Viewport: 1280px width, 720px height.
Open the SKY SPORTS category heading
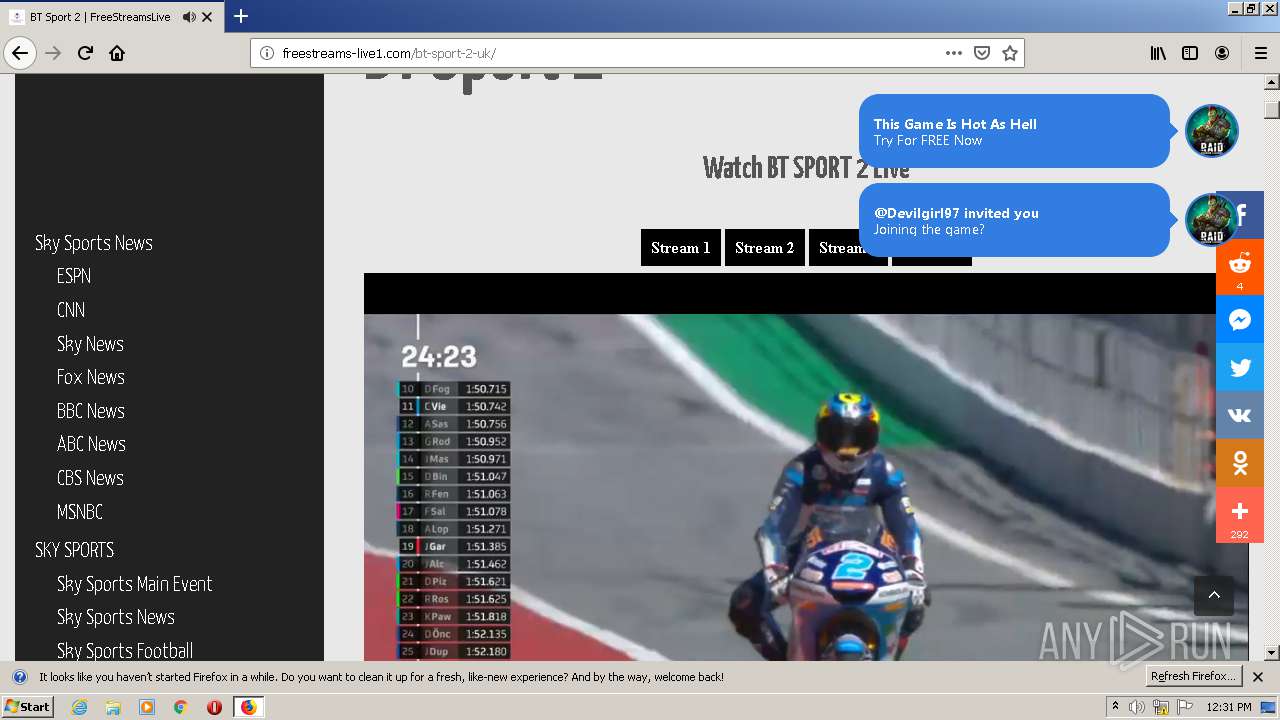click(x=75, y=550)
